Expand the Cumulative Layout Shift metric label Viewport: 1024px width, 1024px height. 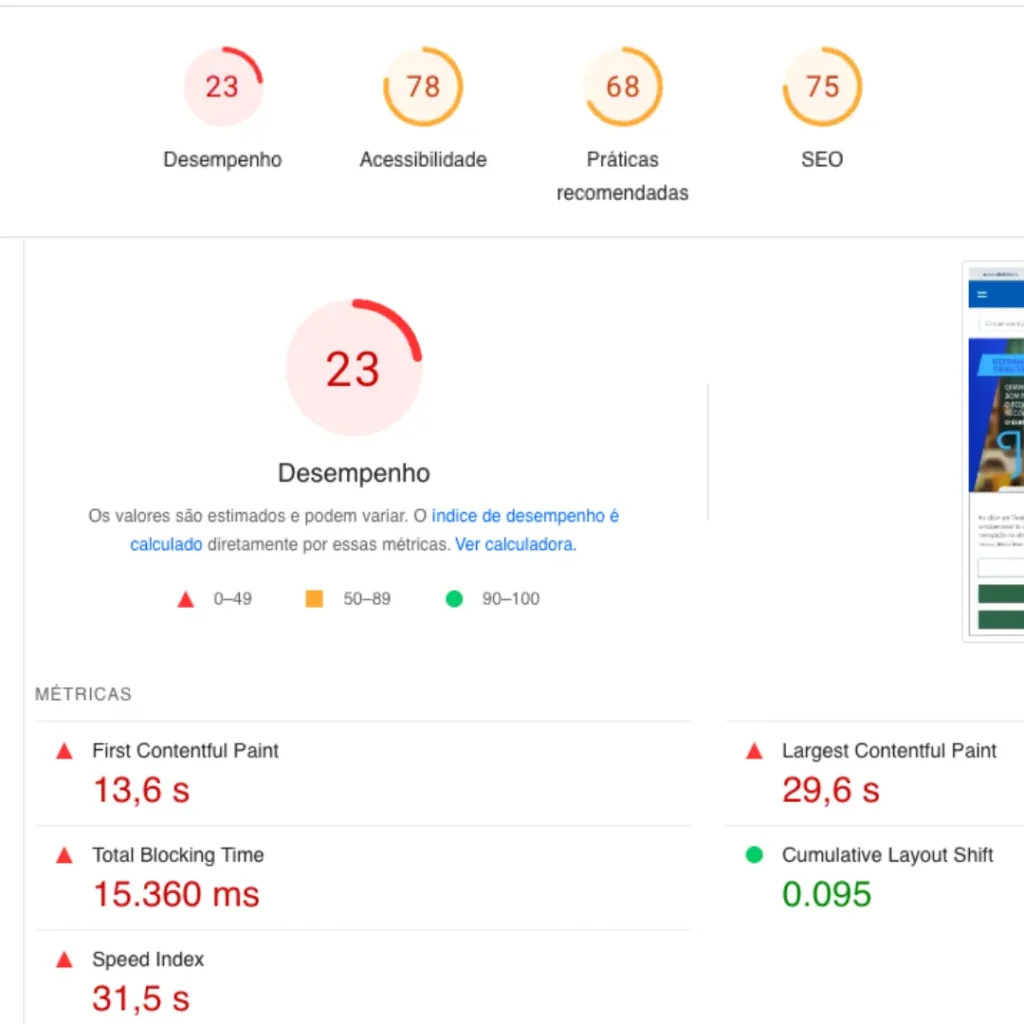[887, 855]
